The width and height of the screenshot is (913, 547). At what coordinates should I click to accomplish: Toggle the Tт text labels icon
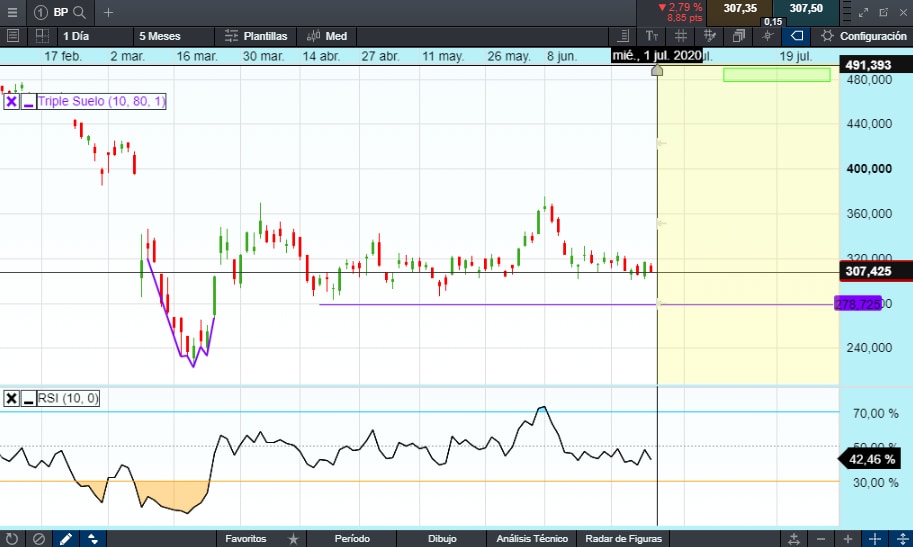coord(652,36)
